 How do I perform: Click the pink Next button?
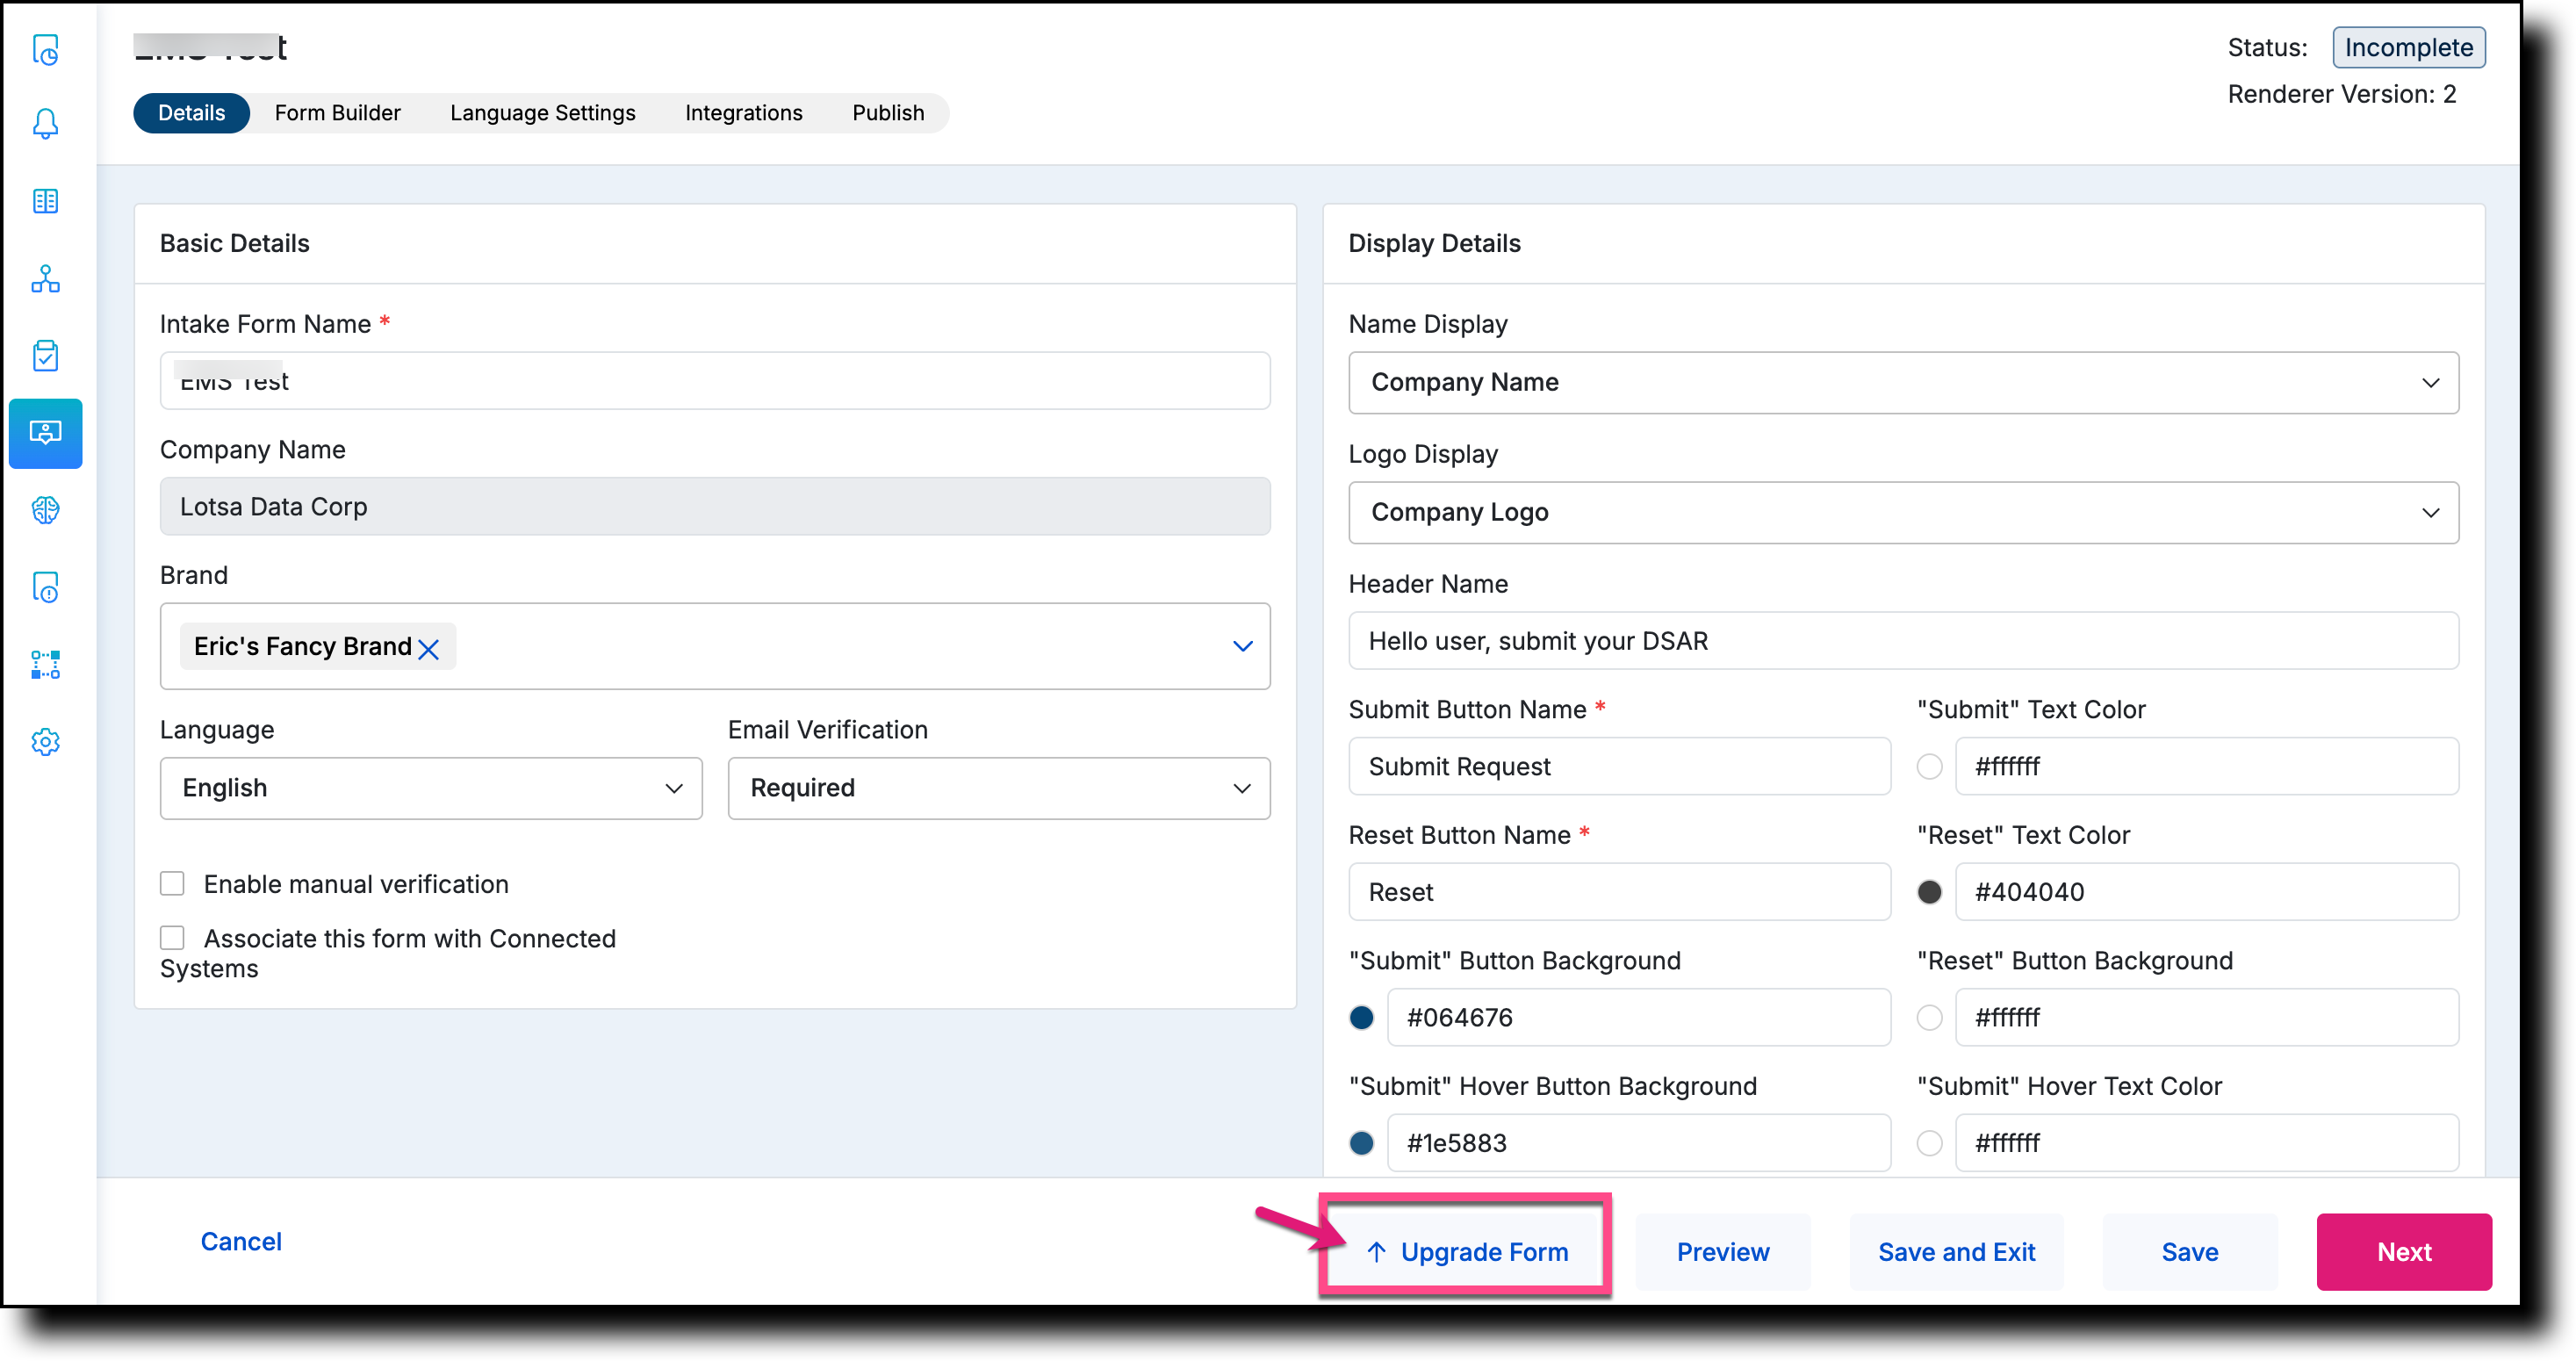click(2404, 1252)
